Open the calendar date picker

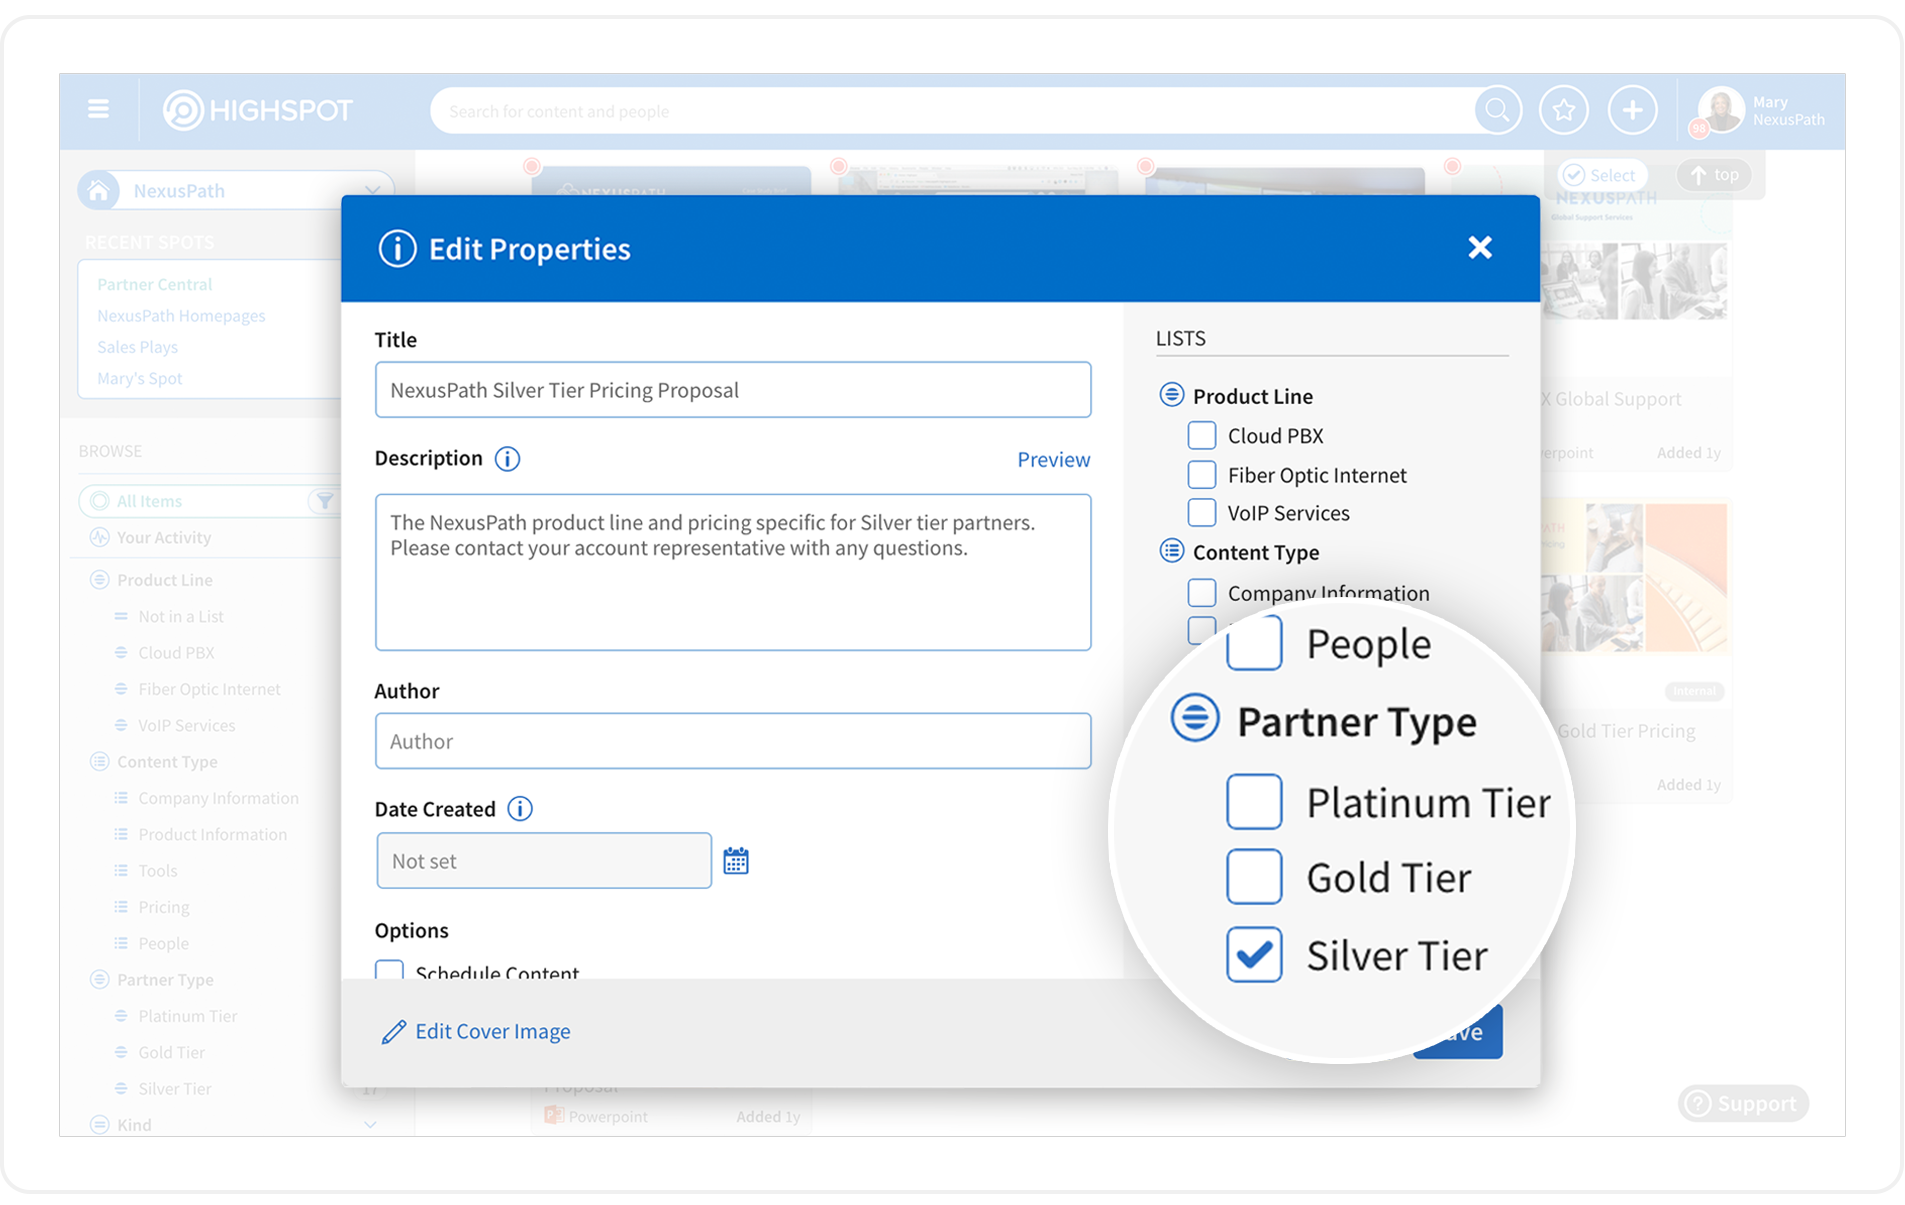click(x=736, y=861)
